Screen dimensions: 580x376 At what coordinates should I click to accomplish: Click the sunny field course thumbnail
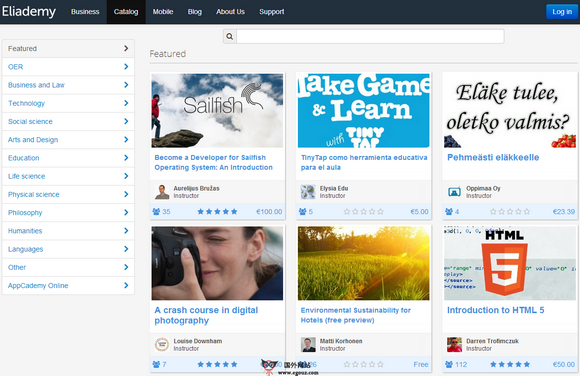(x=364, y=263)
